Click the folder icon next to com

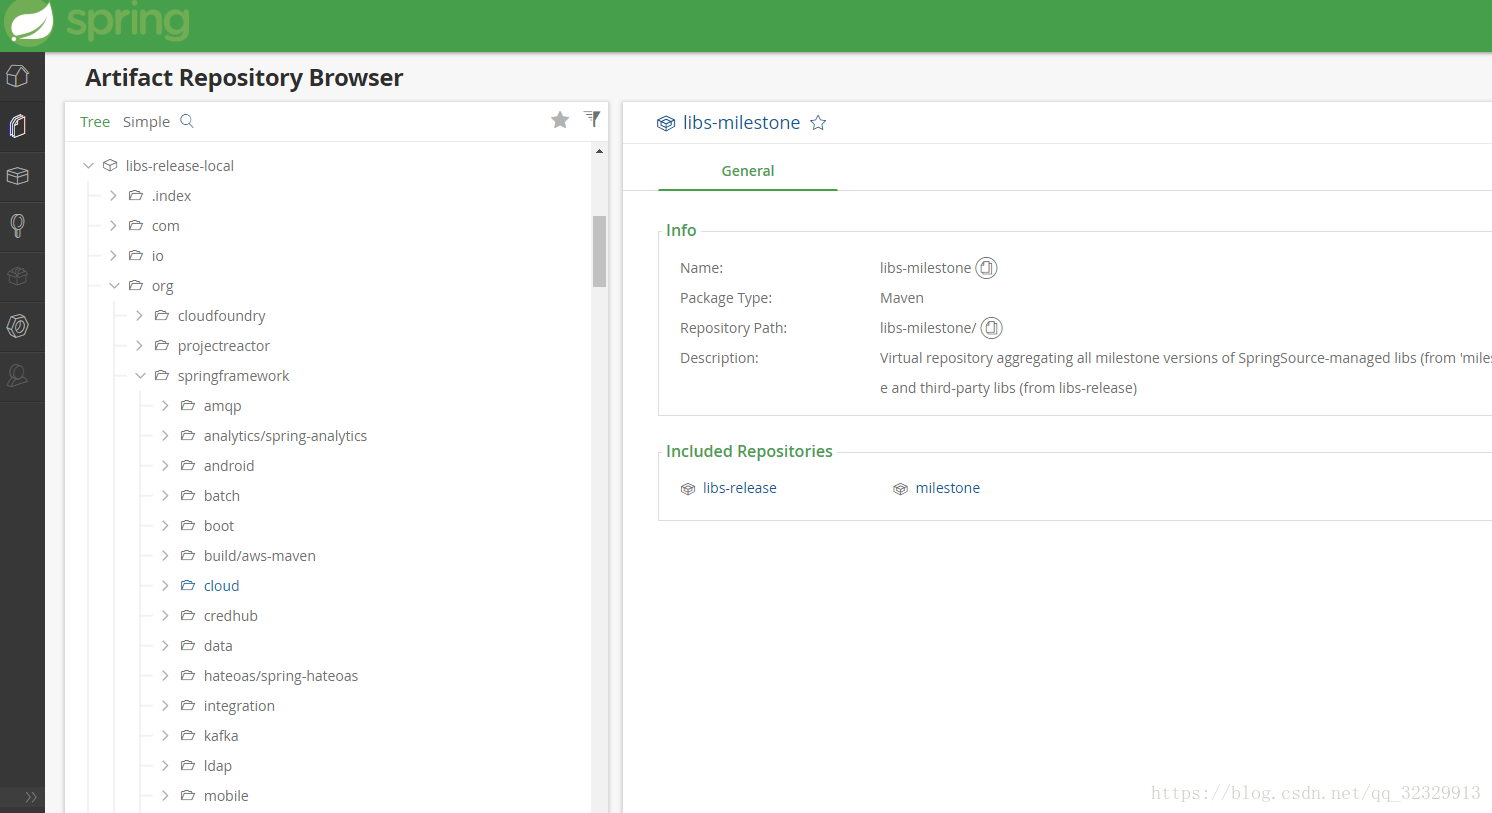pos(135,226)
